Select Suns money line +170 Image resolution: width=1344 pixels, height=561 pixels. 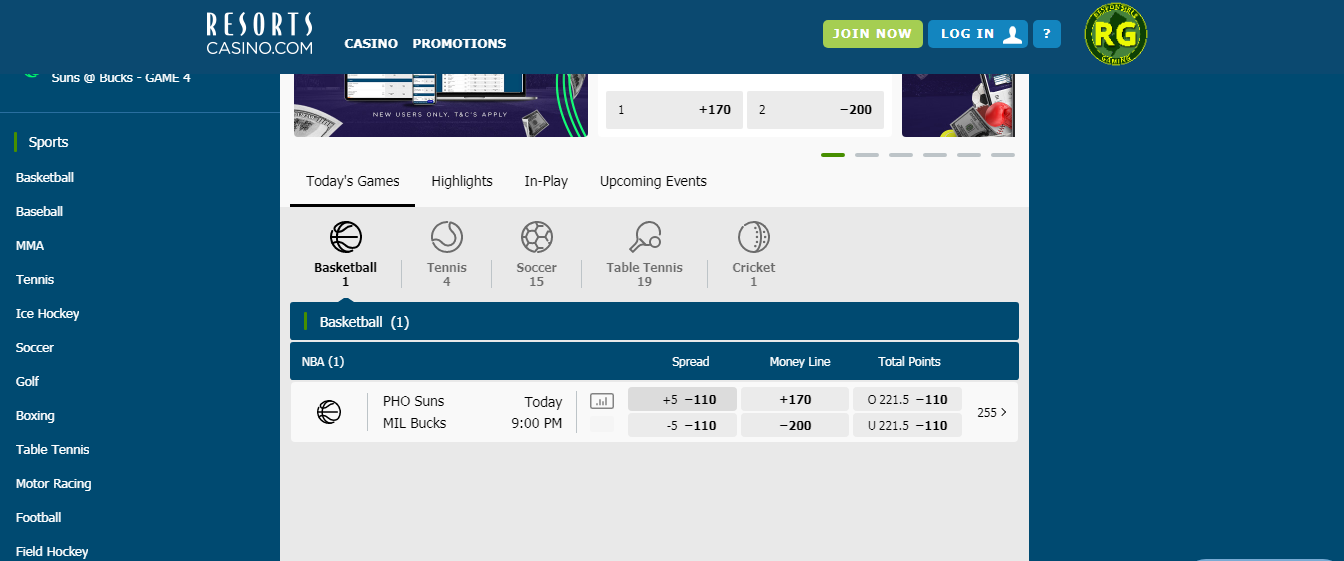[795, 400]
